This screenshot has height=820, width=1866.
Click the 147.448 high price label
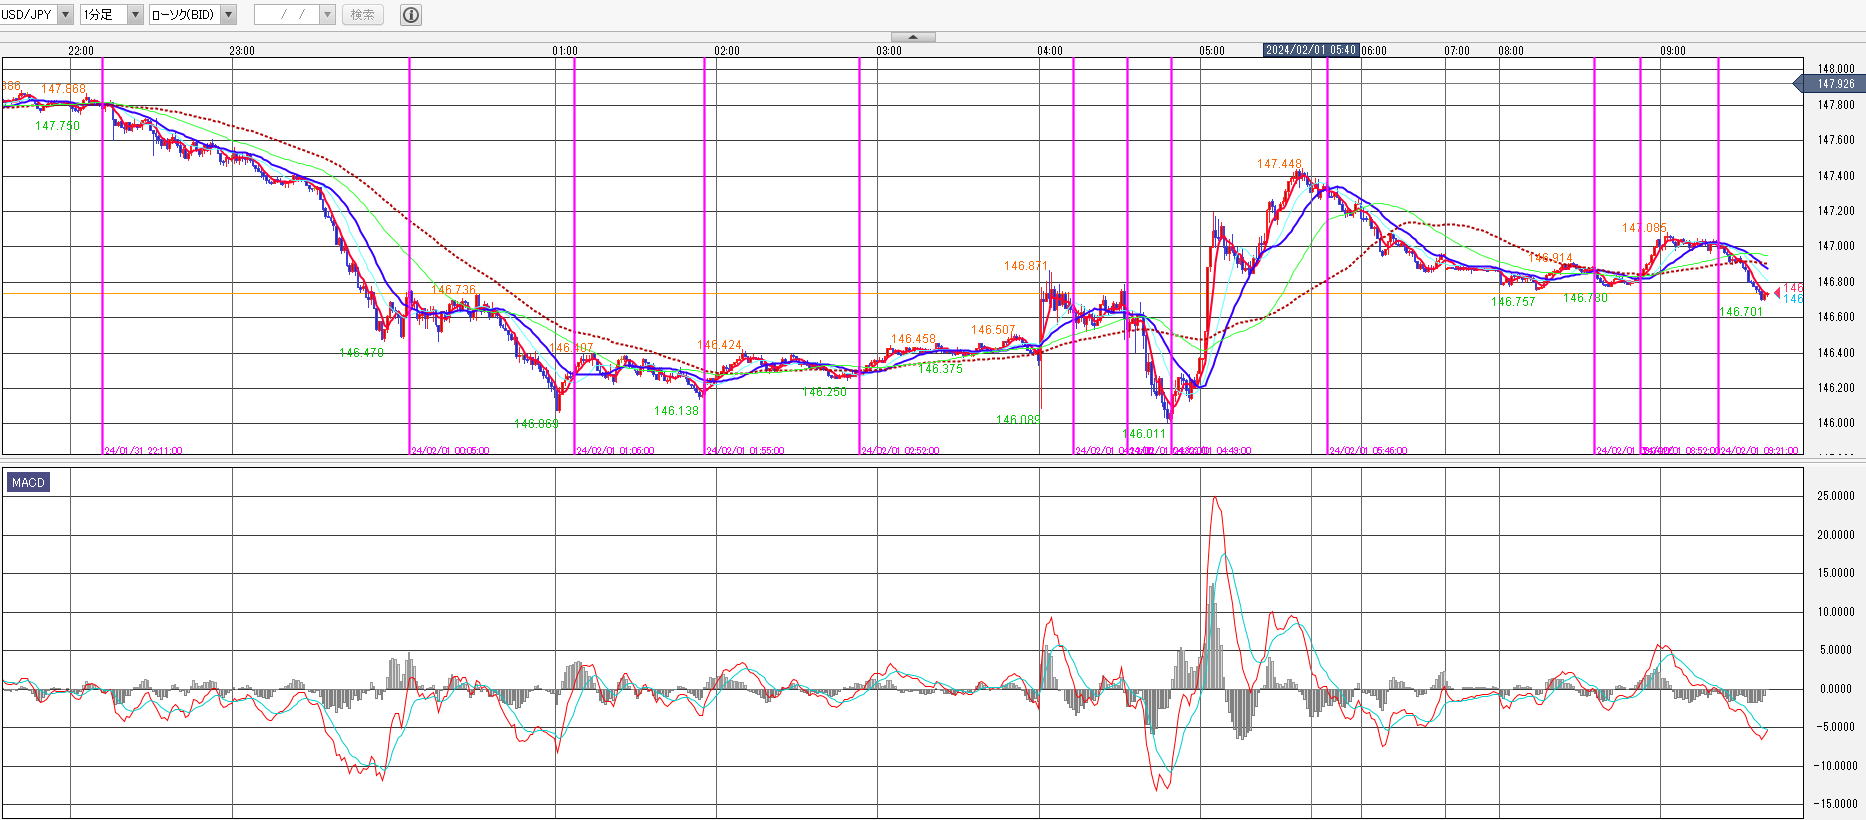coord(1279,164)
